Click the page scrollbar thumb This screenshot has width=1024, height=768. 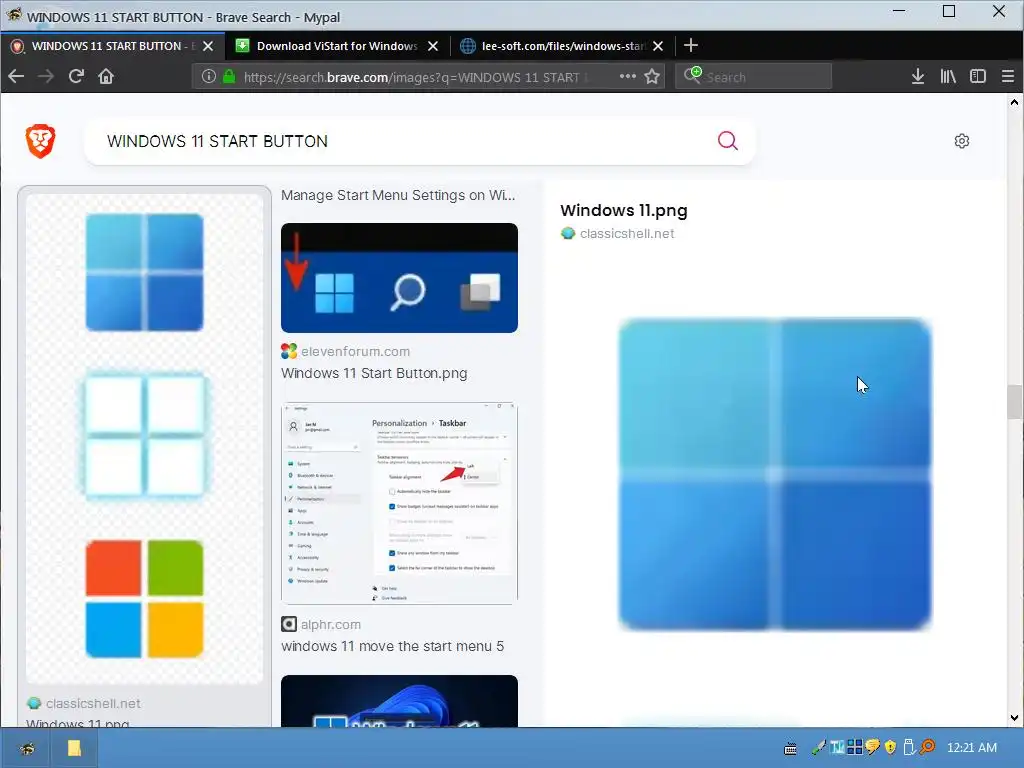tap(1014, 402)
